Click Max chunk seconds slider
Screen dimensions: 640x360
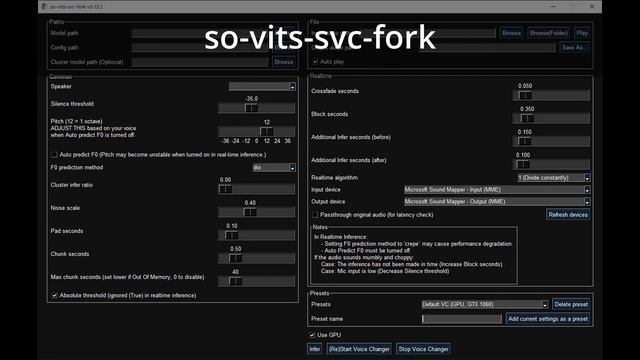[256, 281]
